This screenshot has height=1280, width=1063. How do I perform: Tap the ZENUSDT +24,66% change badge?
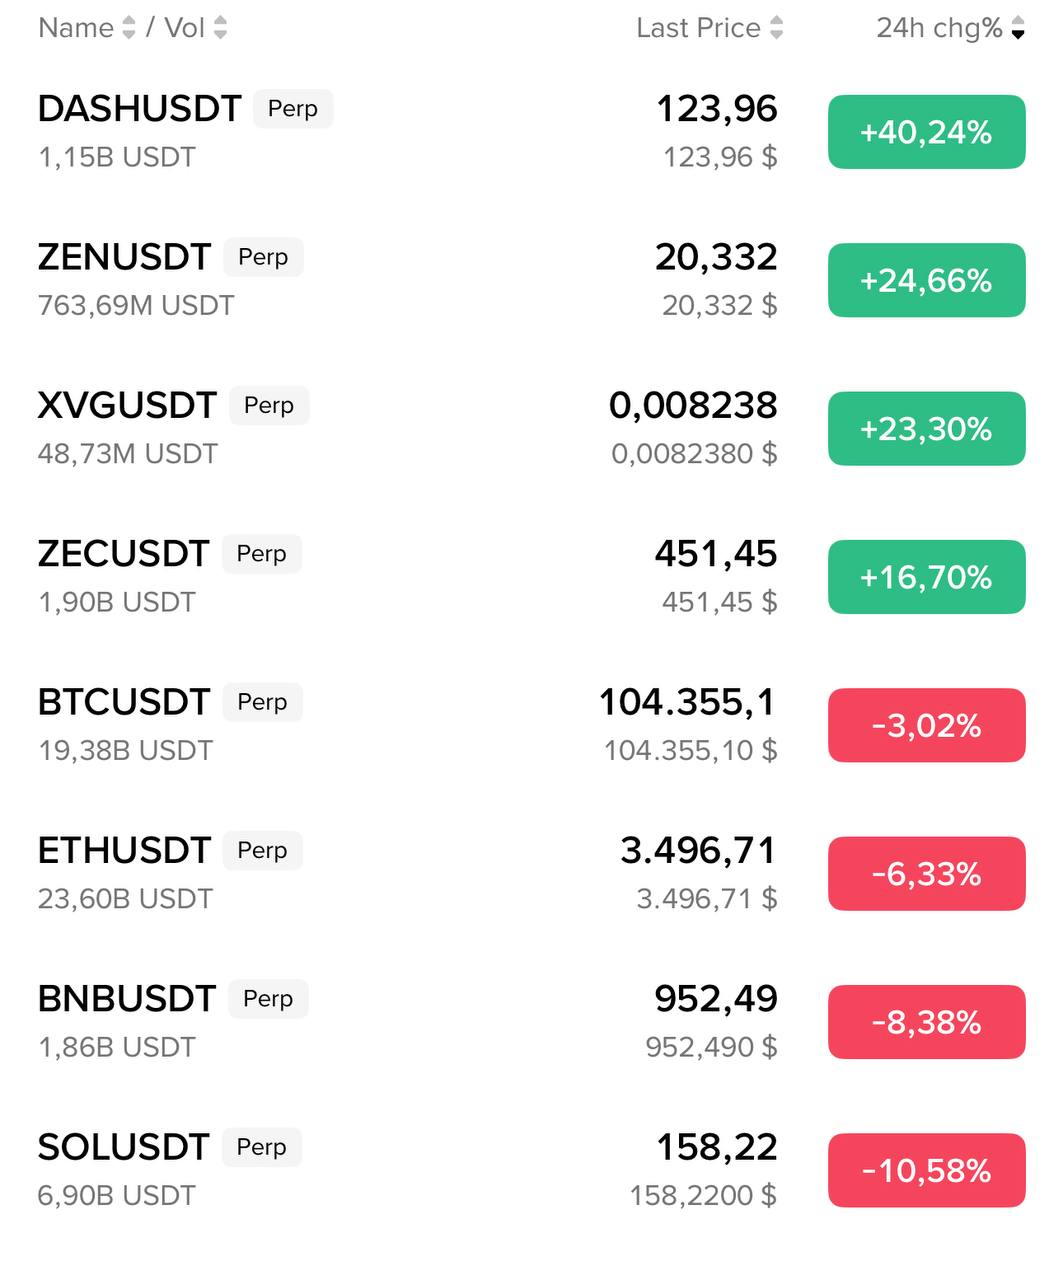click(x=926, y=280)
